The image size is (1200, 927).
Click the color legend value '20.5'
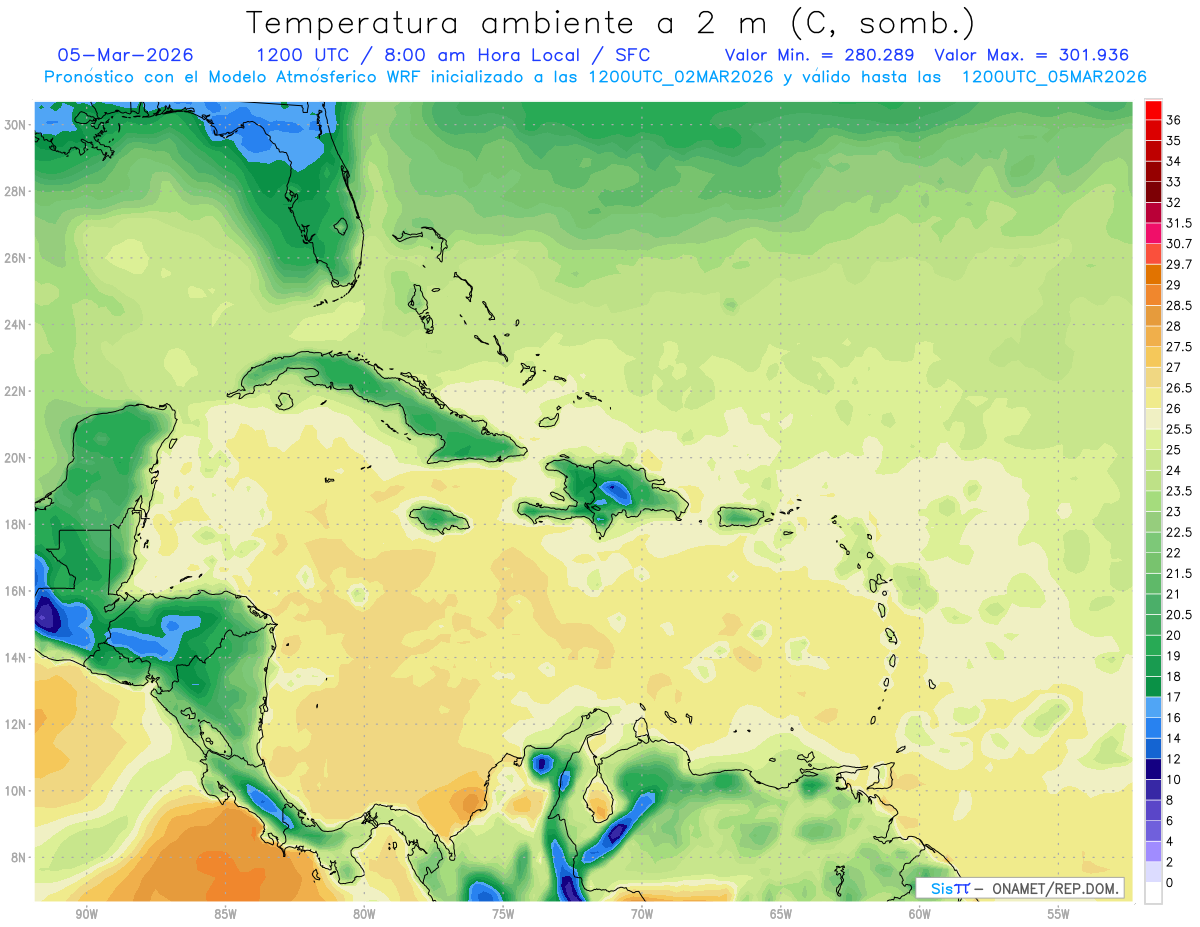[1179, 615]
